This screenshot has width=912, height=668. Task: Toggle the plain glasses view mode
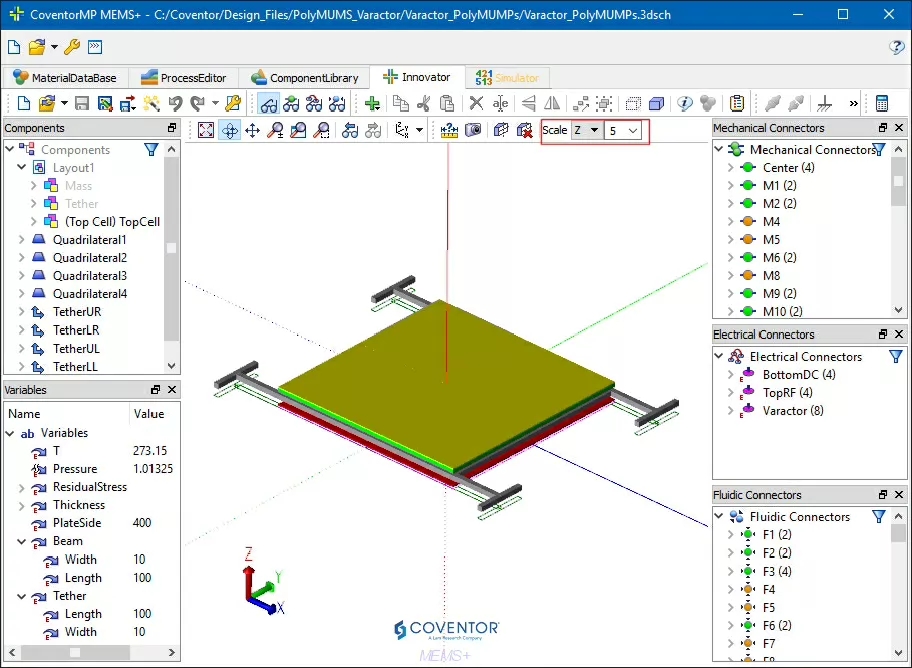pos(269,104)
